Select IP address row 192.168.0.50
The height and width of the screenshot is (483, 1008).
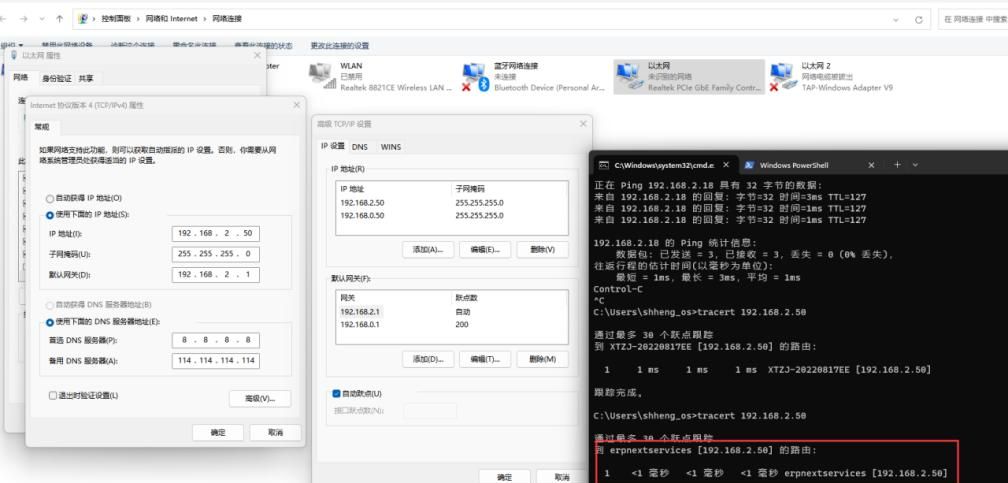451,215
